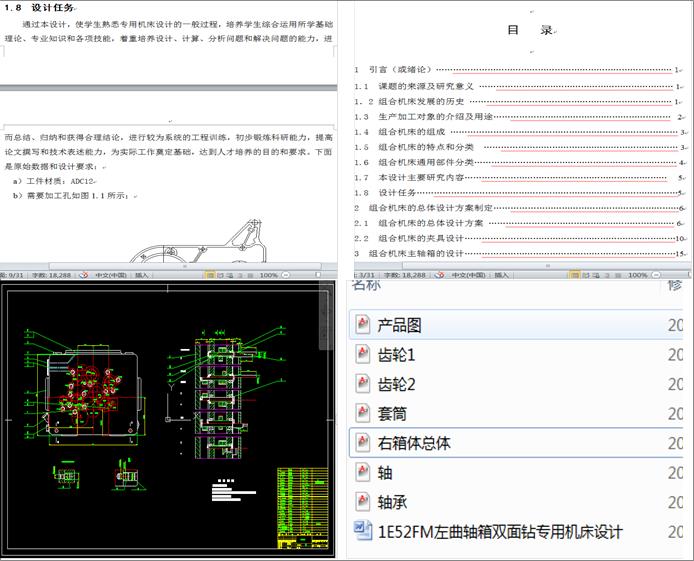Click the 100% zoom level in table of contents window
Viewport: 694px width, 561px height.
(x=638, y=275)
